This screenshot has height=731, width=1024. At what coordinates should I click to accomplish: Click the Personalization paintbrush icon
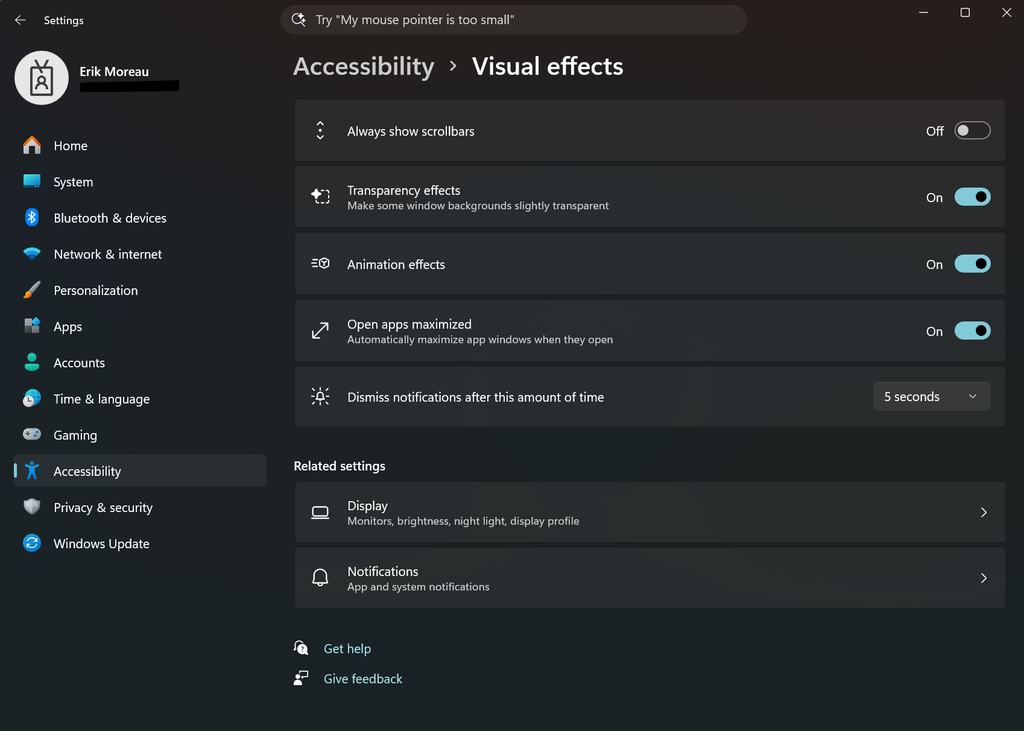click(x=31, y=290)
